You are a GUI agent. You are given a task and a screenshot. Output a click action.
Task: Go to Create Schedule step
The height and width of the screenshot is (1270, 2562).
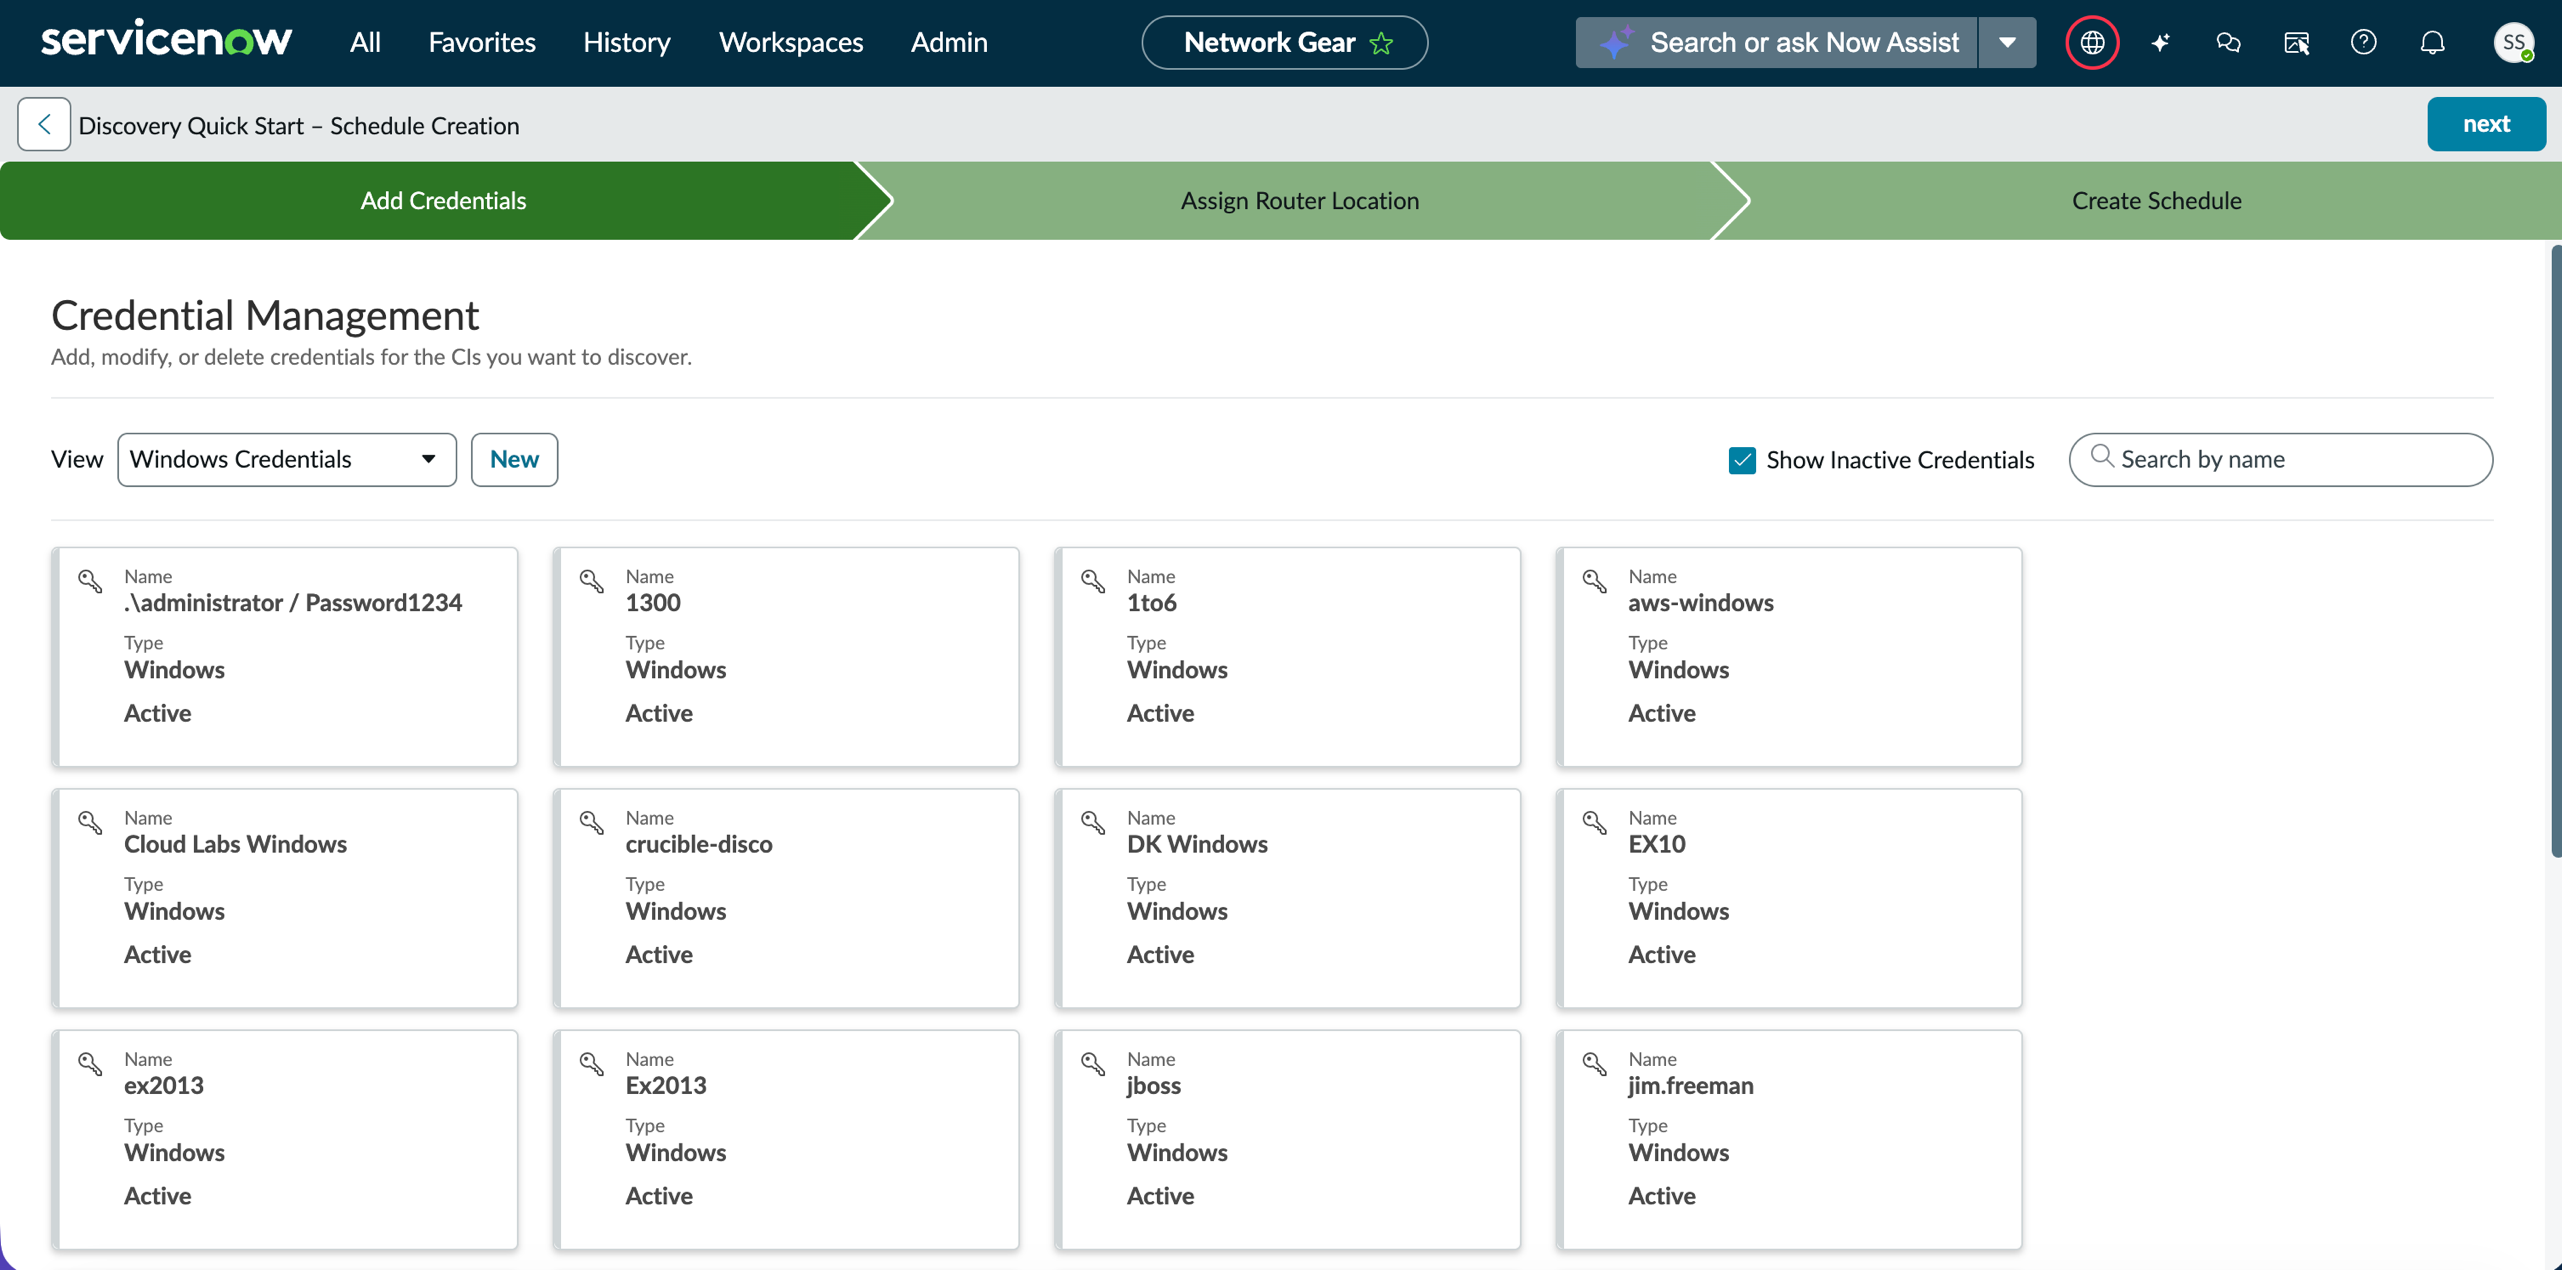coord(2156,200)
